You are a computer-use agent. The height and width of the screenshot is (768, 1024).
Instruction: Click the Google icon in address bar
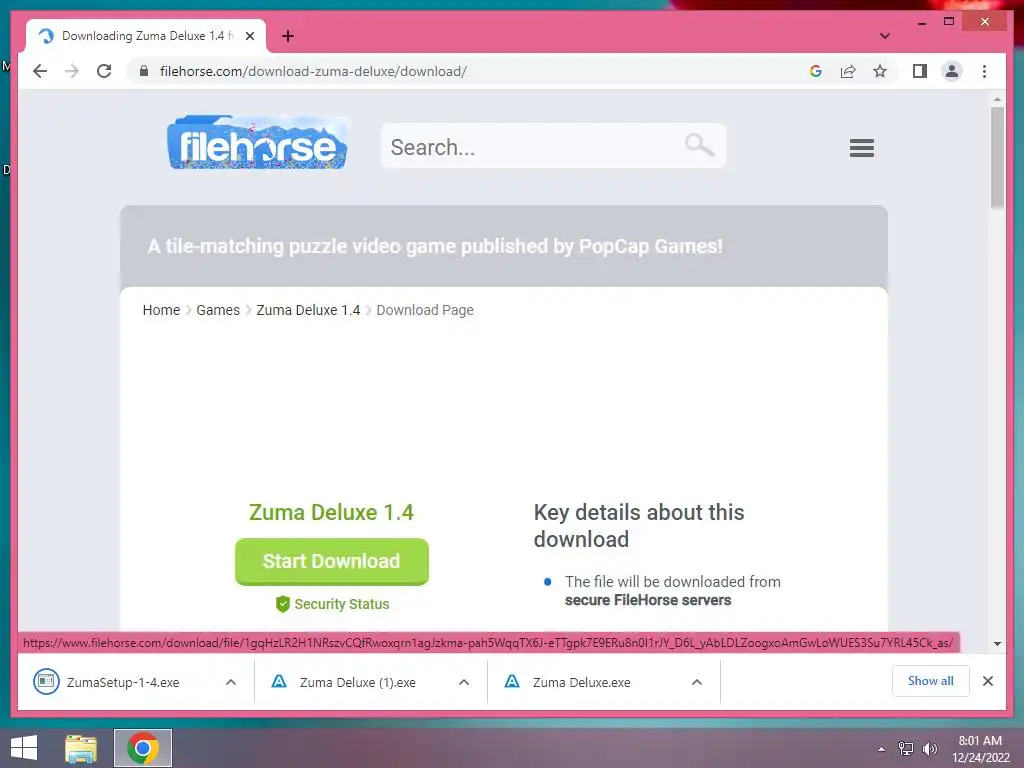816,71
